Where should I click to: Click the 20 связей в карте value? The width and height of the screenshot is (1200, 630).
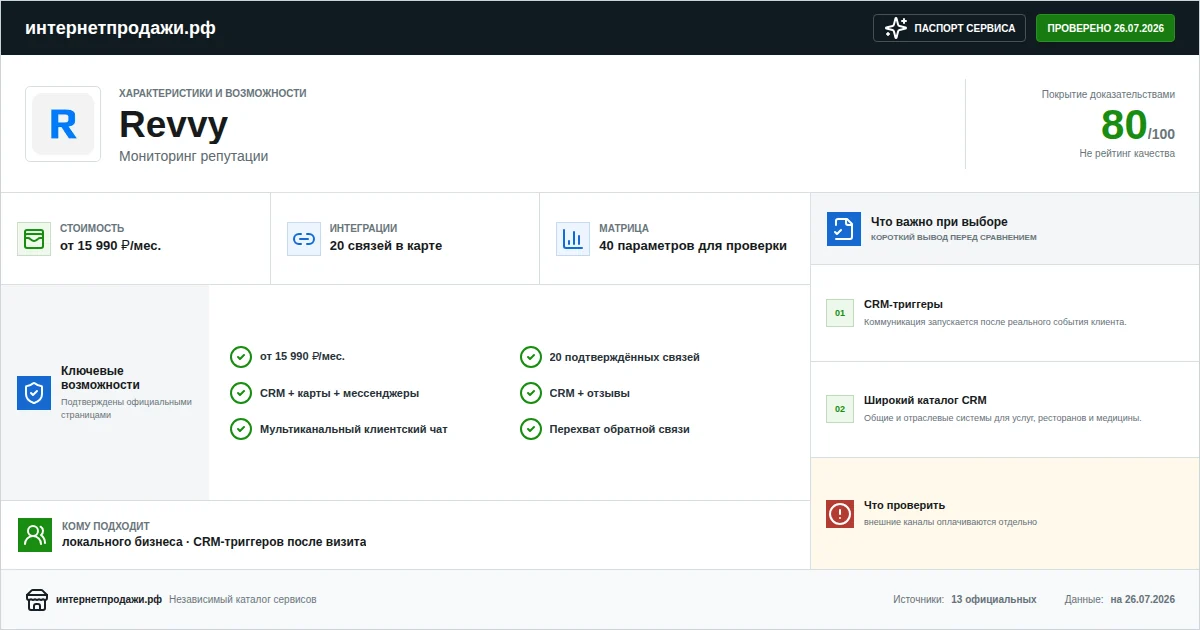coord(386,246)
